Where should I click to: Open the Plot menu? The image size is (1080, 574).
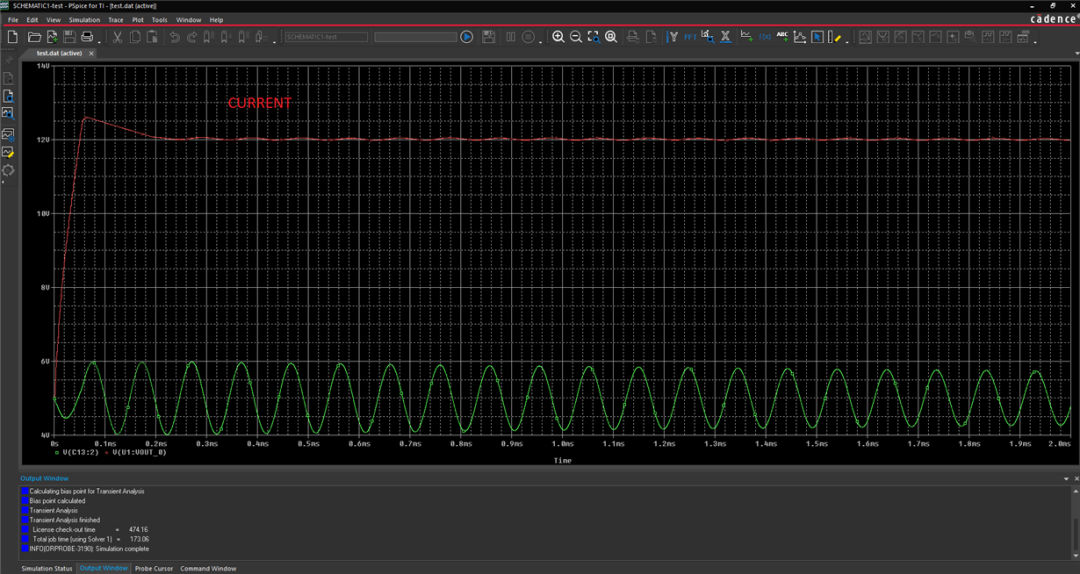[x=138, y=20]
